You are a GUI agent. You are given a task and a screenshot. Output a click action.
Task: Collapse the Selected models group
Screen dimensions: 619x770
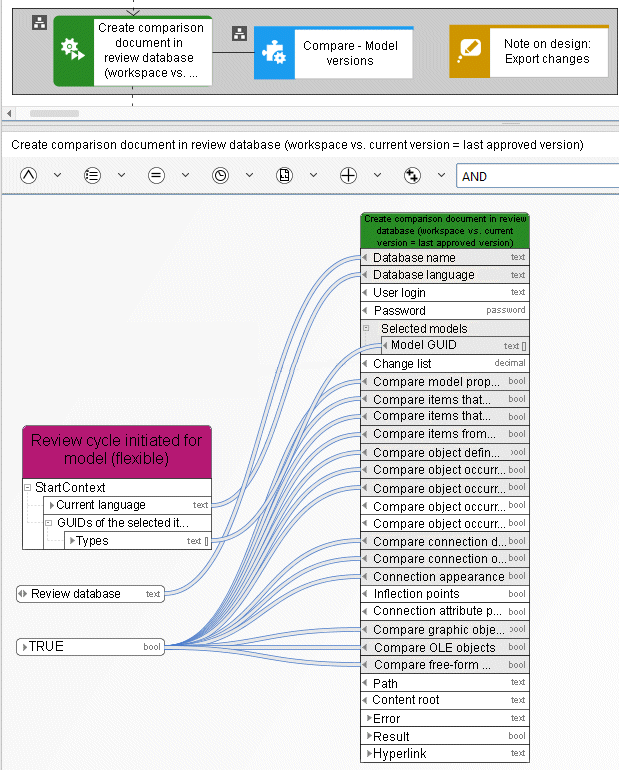(x=366, y=328)
